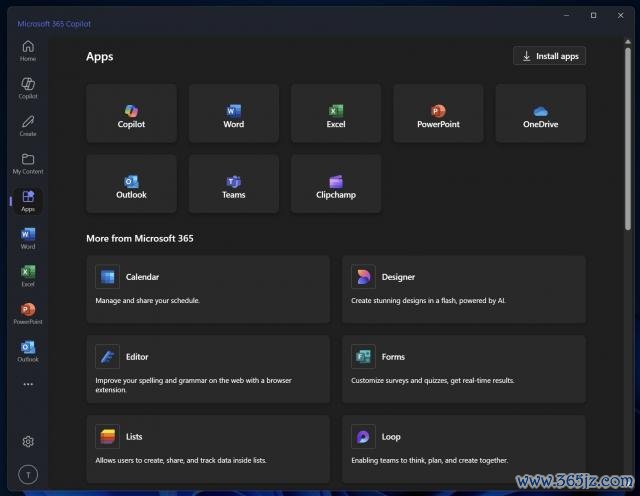
Task: Click the Forms app icon
Action: [363, 356]
